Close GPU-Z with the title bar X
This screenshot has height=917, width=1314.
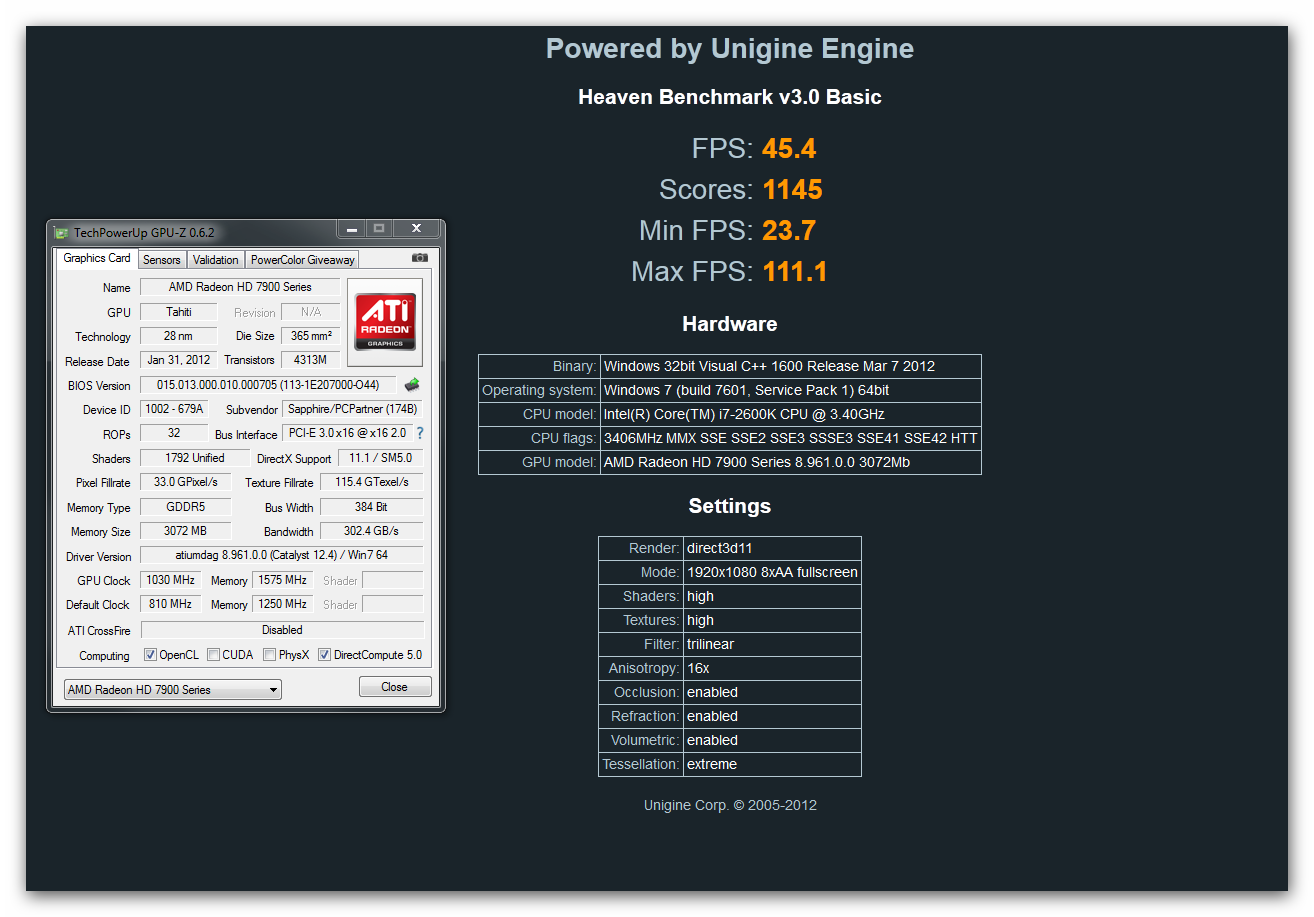(x=416, y=229)
